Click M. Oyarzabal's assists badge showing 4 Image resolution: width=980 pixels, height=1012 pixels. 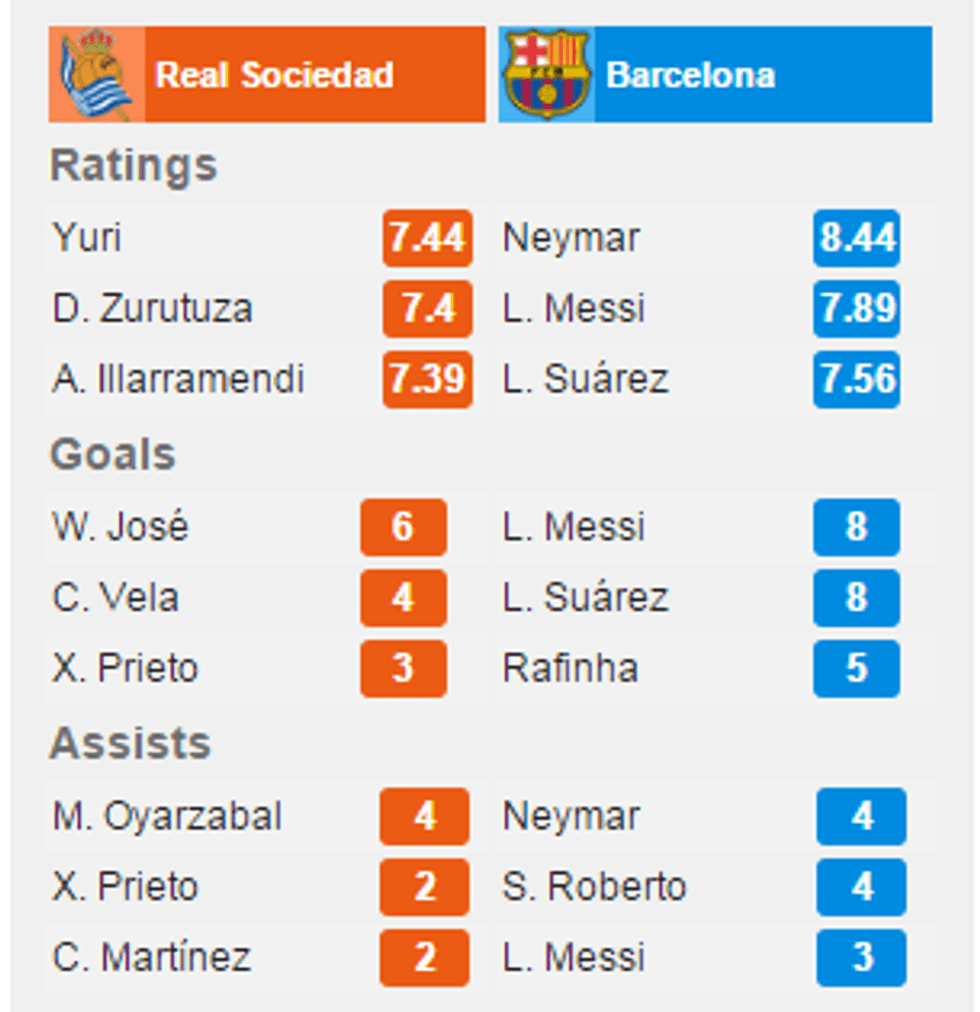point(423,816)
